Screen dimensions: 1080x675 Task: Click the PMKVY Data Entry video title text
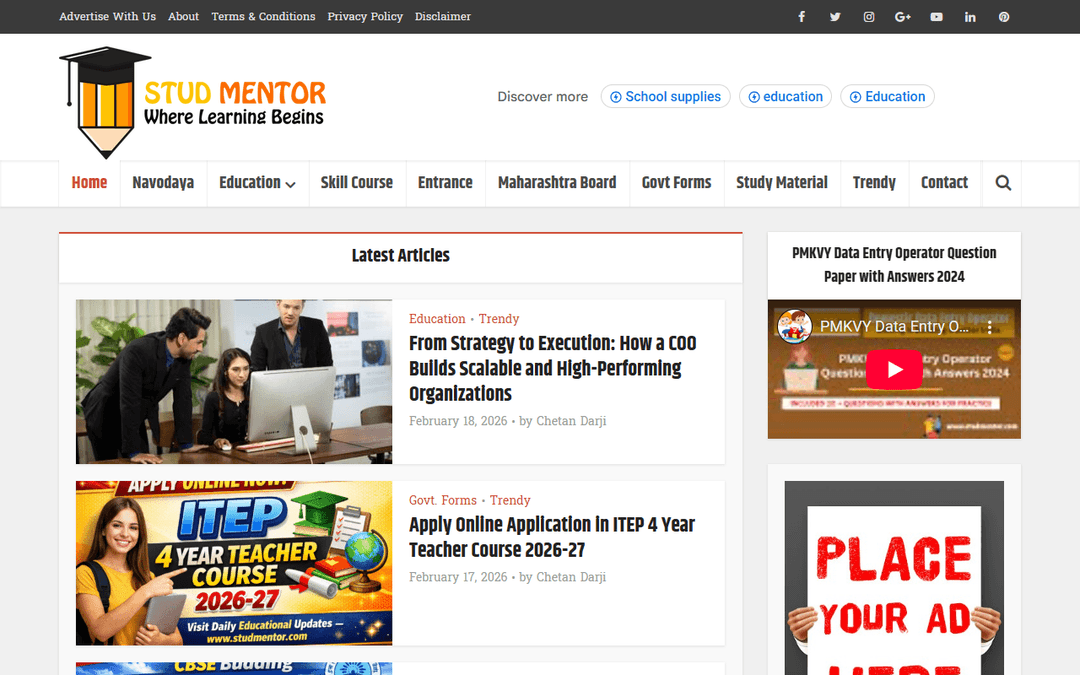894,326
